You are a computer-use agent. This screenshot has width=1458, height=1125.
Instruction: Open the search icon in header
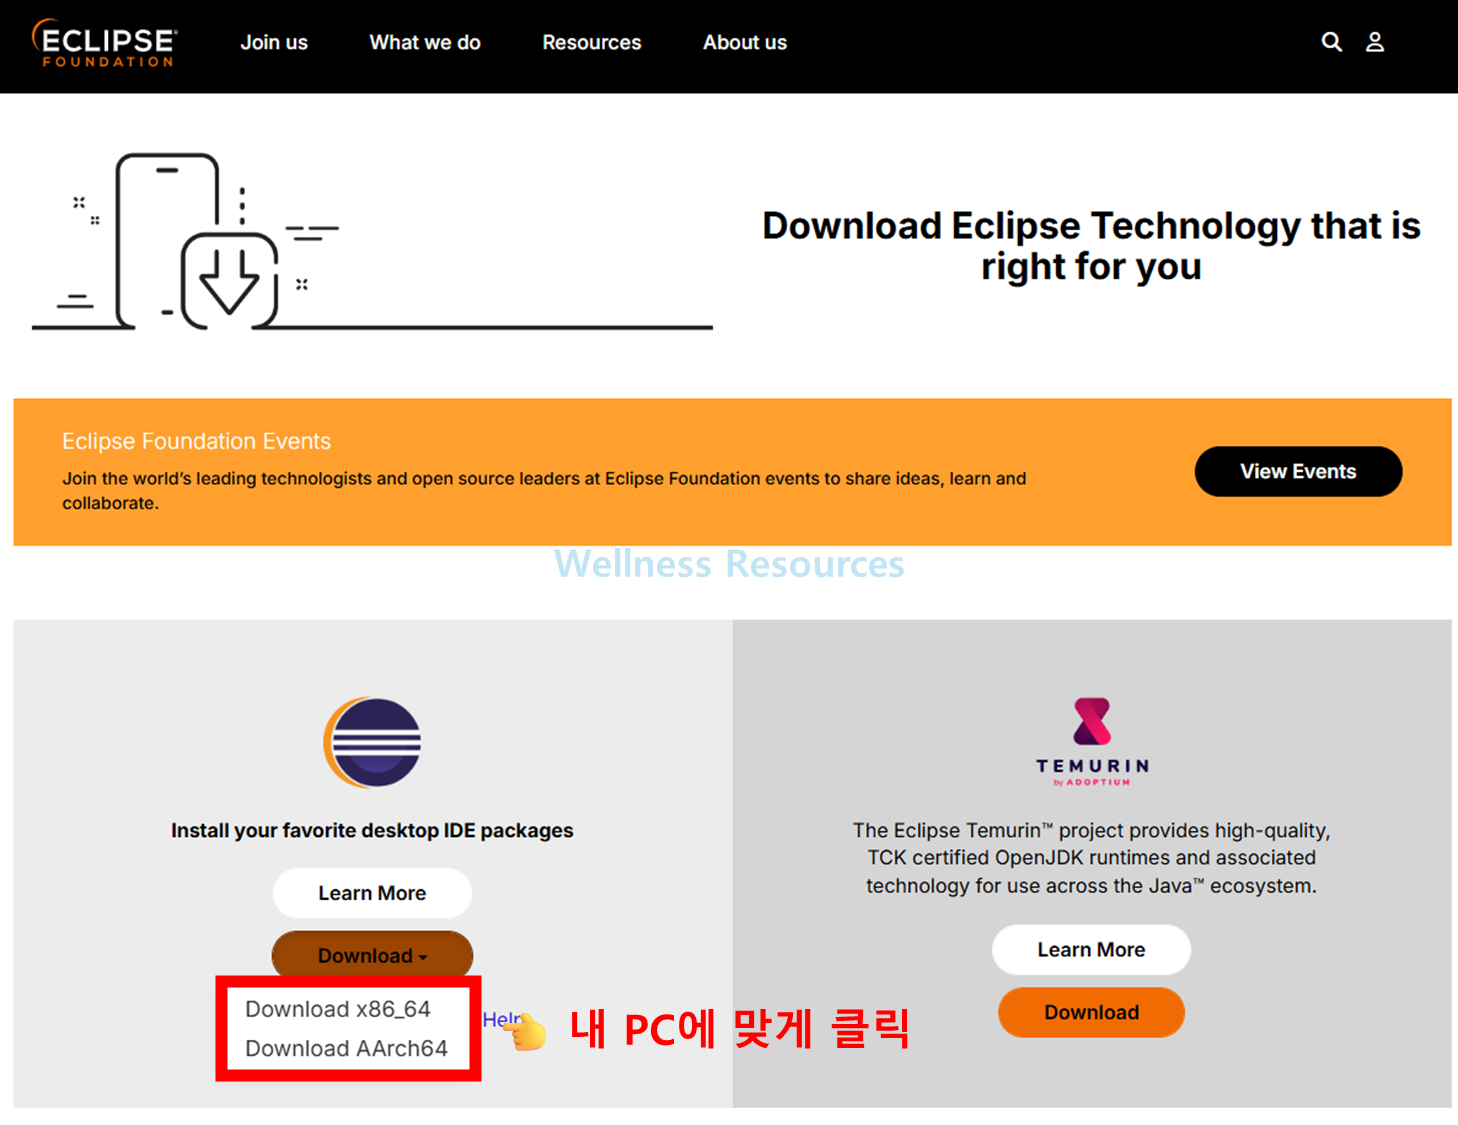tap(1331, 42)
